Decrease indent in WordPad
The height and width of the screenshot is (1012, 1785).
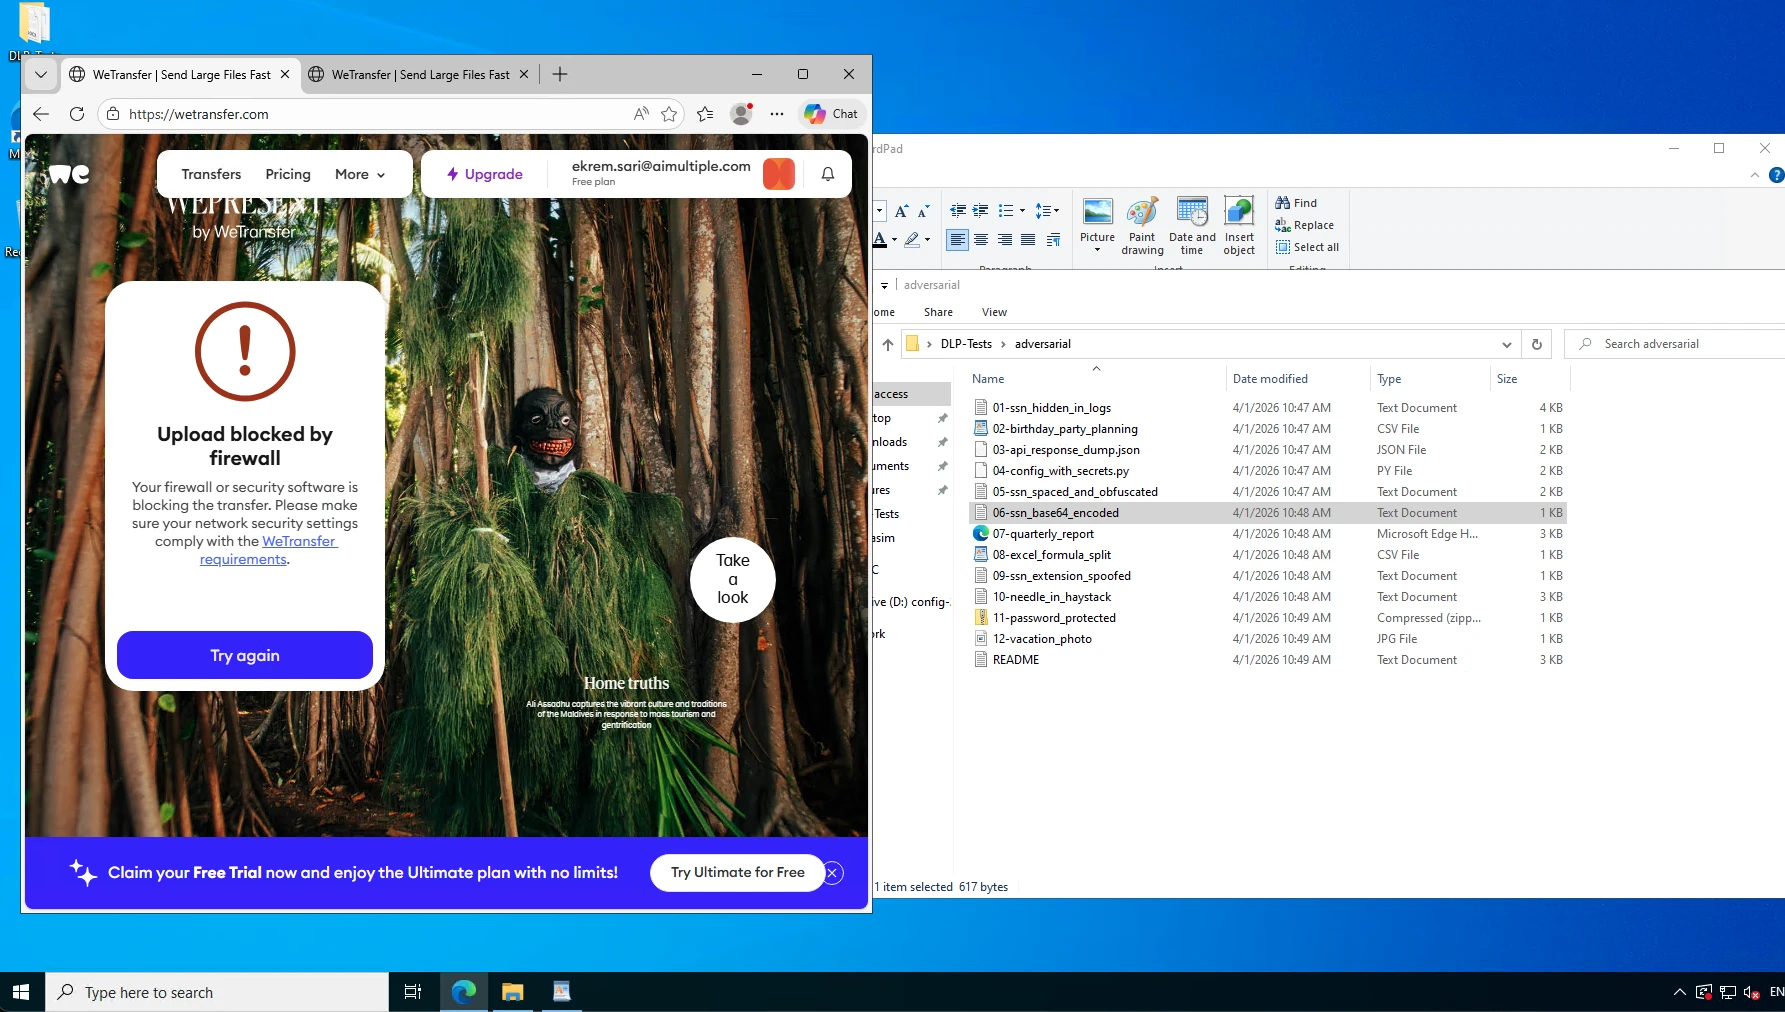point(958,211)
